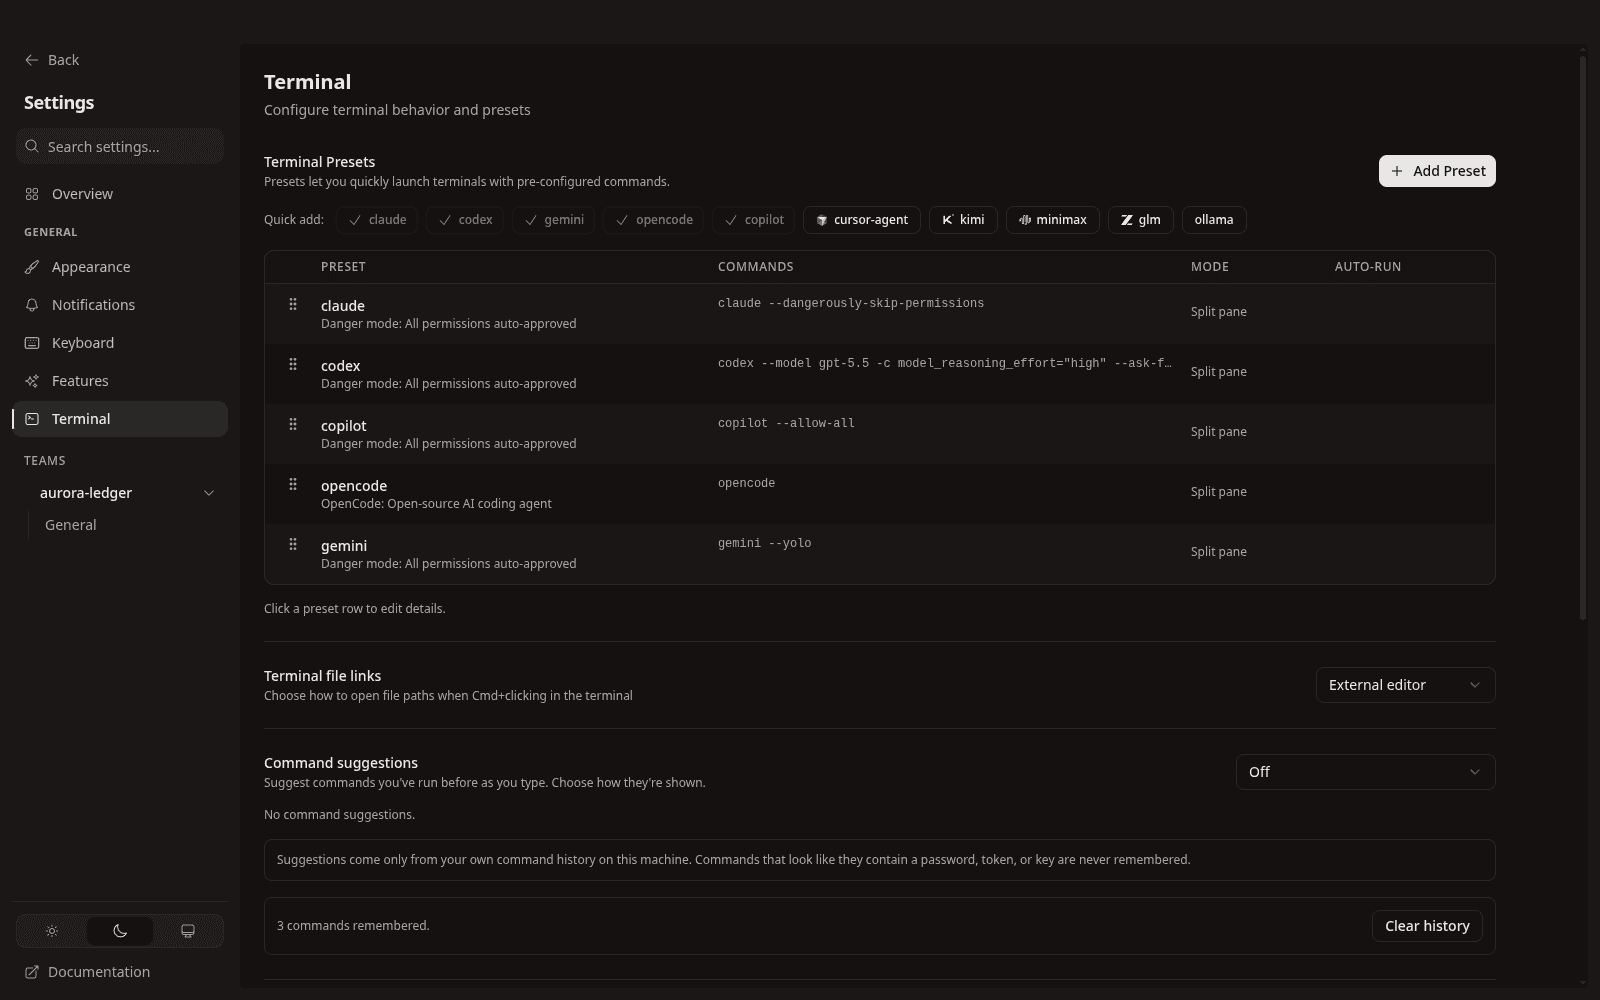
Task: Go Back from settings
Action: click(52, 60)
